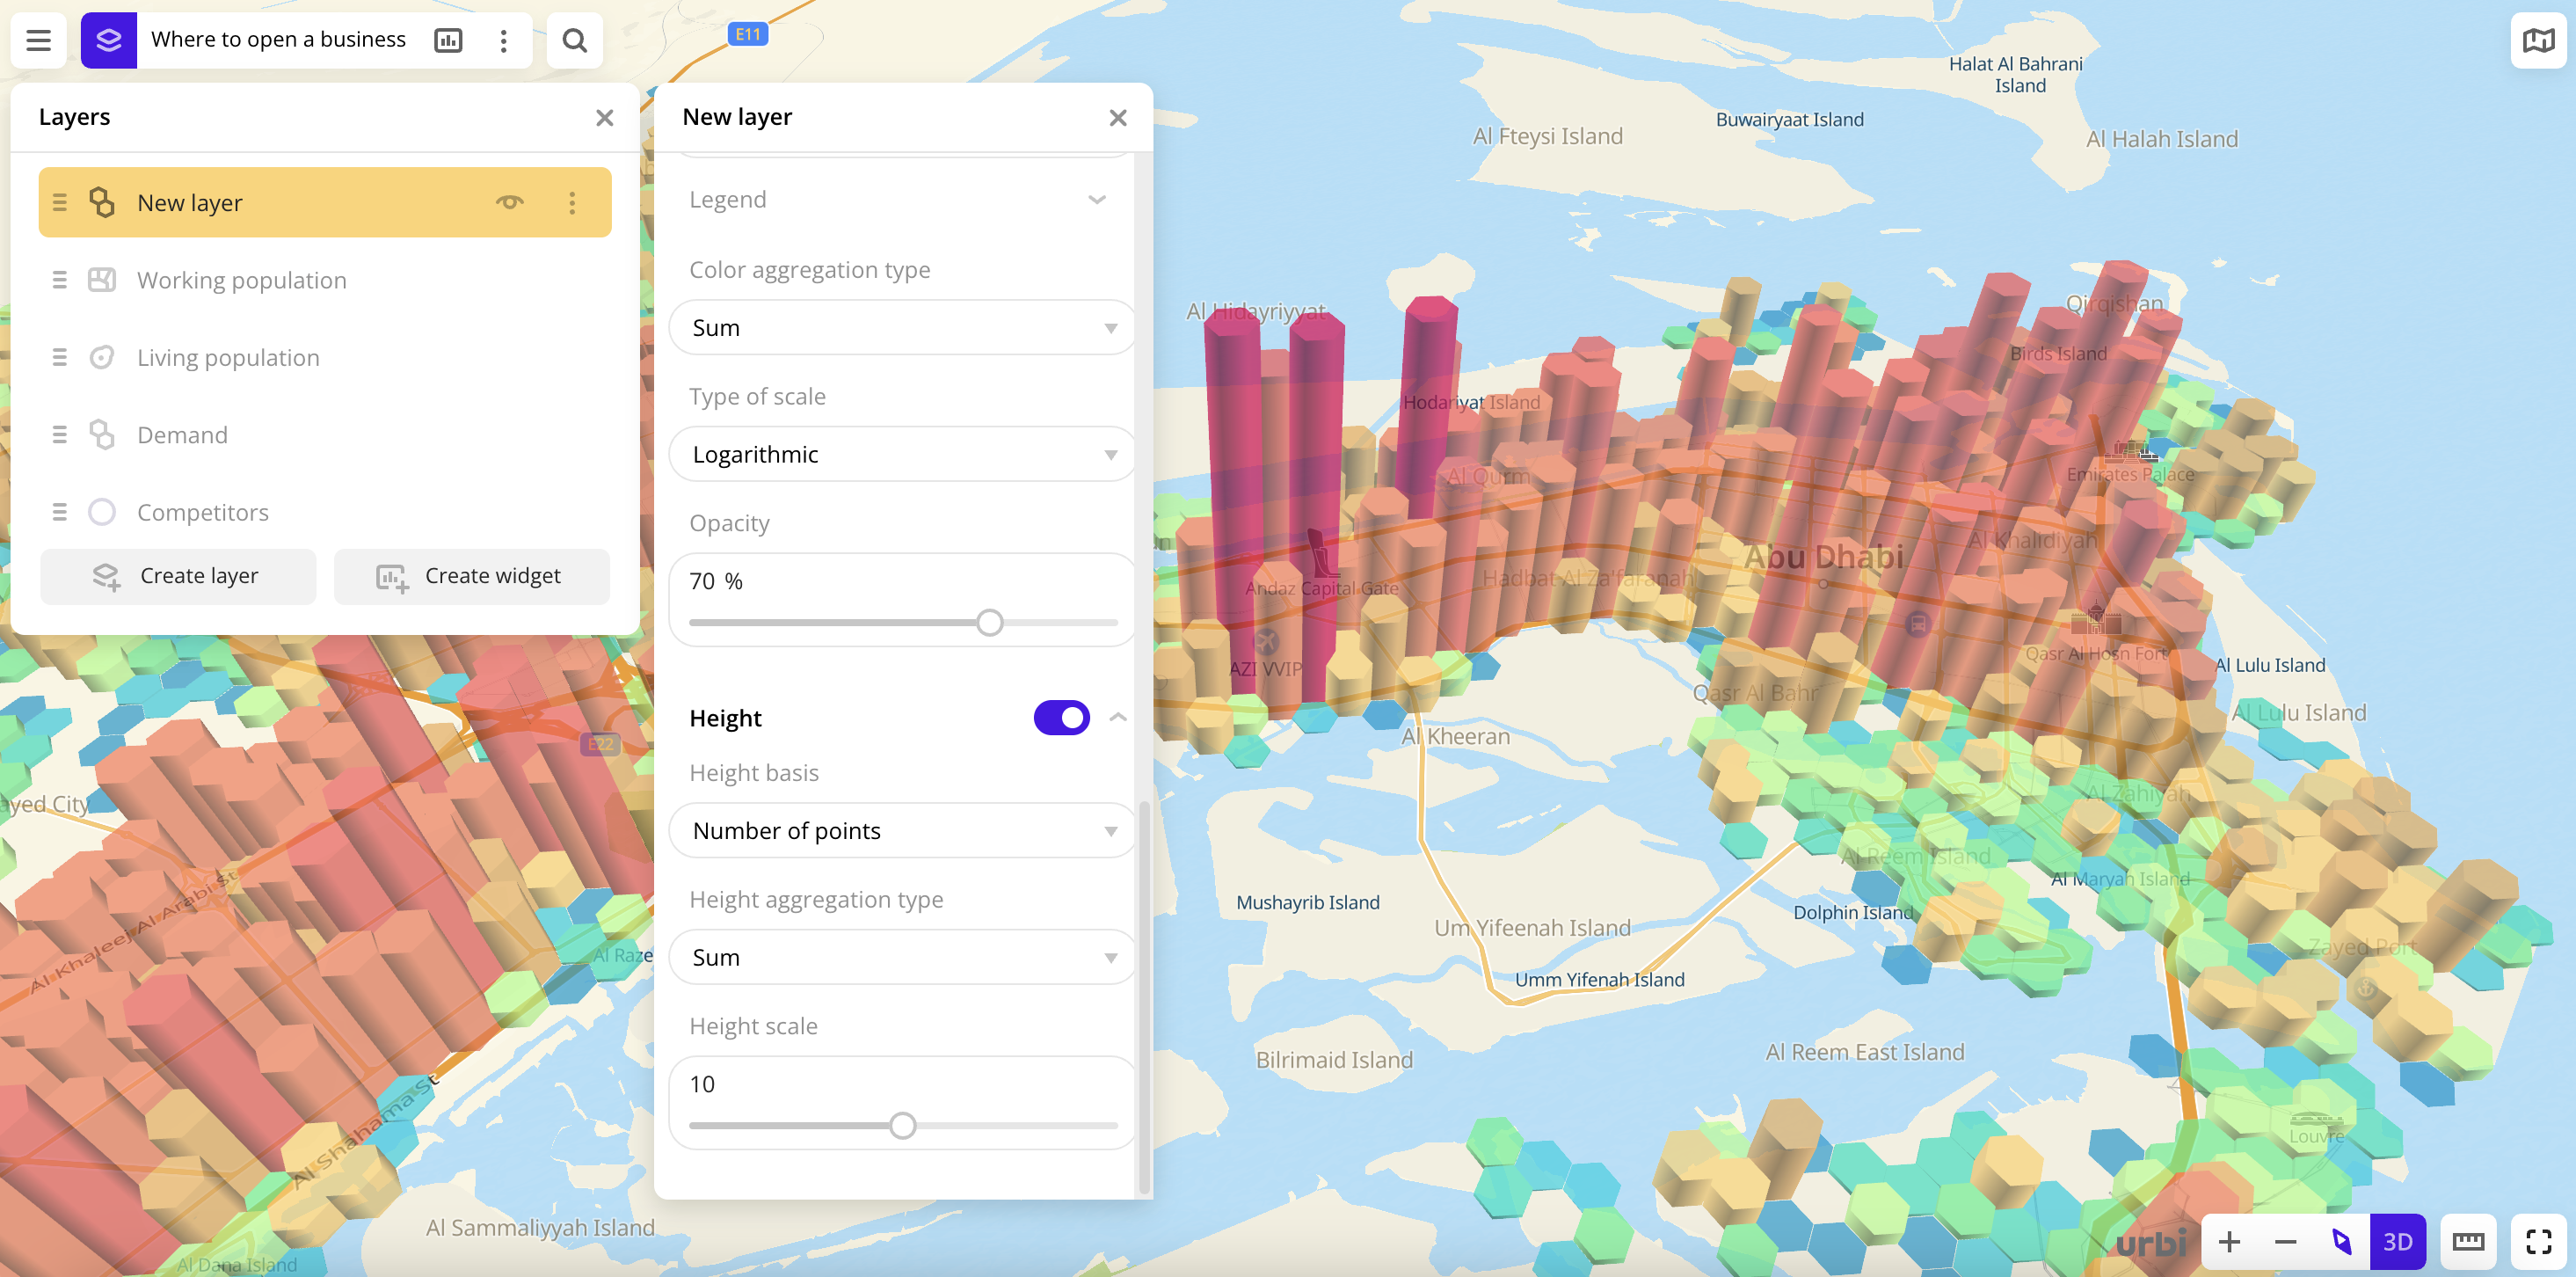Open the Height aggregation type dropdown

click(902, 957)
